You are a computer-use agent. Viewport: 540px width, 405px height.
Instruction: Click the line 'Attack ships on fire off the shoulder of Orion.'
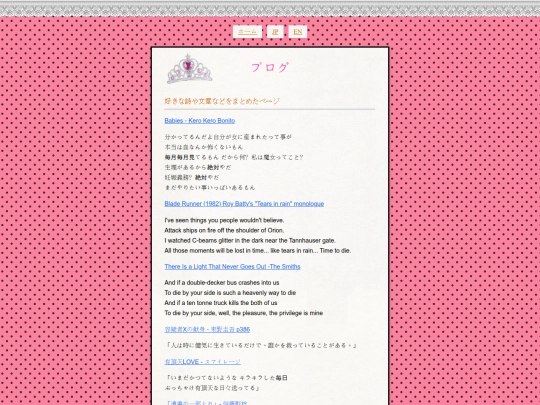point(224,230)
